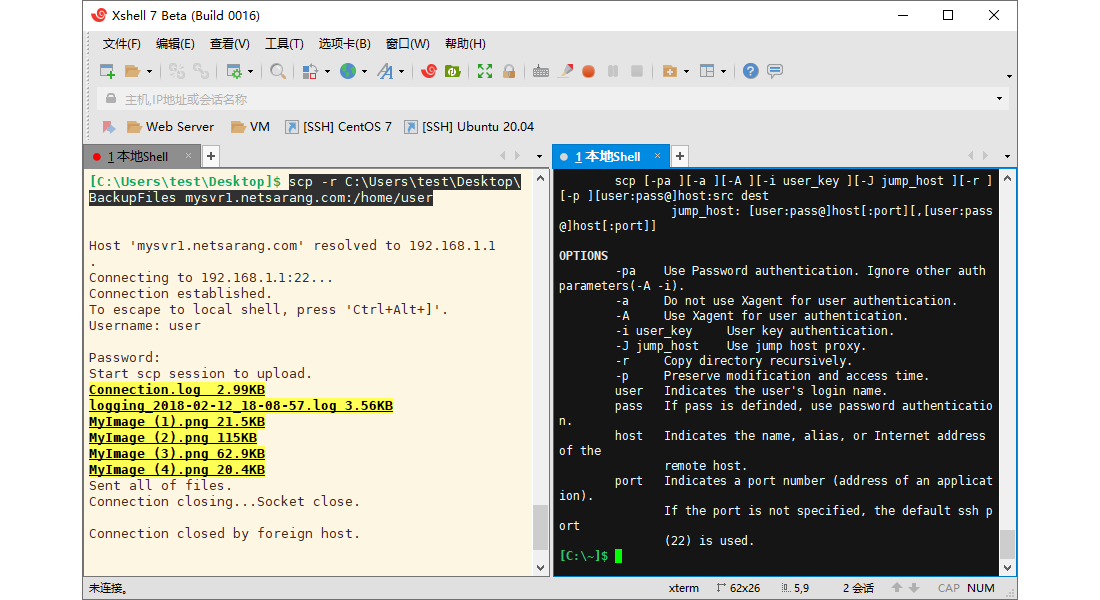Expand the Open session dropdown arrow
Screen dimensions: 1100x600
149,72
